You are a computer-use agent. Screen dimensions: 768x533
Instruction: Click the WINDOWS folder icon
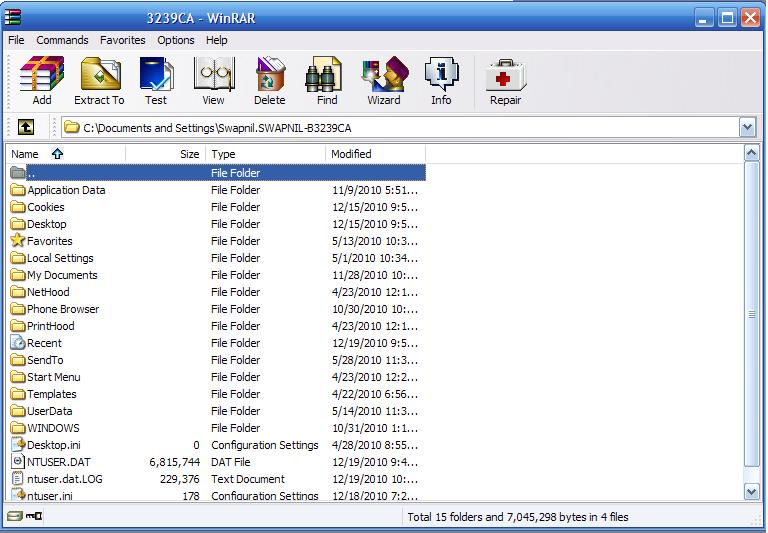(x=18, y=428)
